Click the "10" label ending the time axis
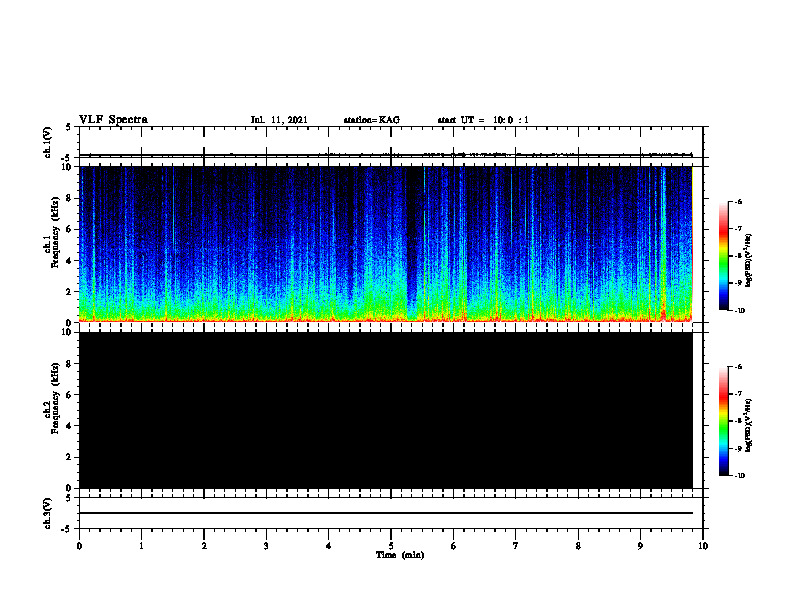This screenshot has height=612, width=792. point(703,546)
